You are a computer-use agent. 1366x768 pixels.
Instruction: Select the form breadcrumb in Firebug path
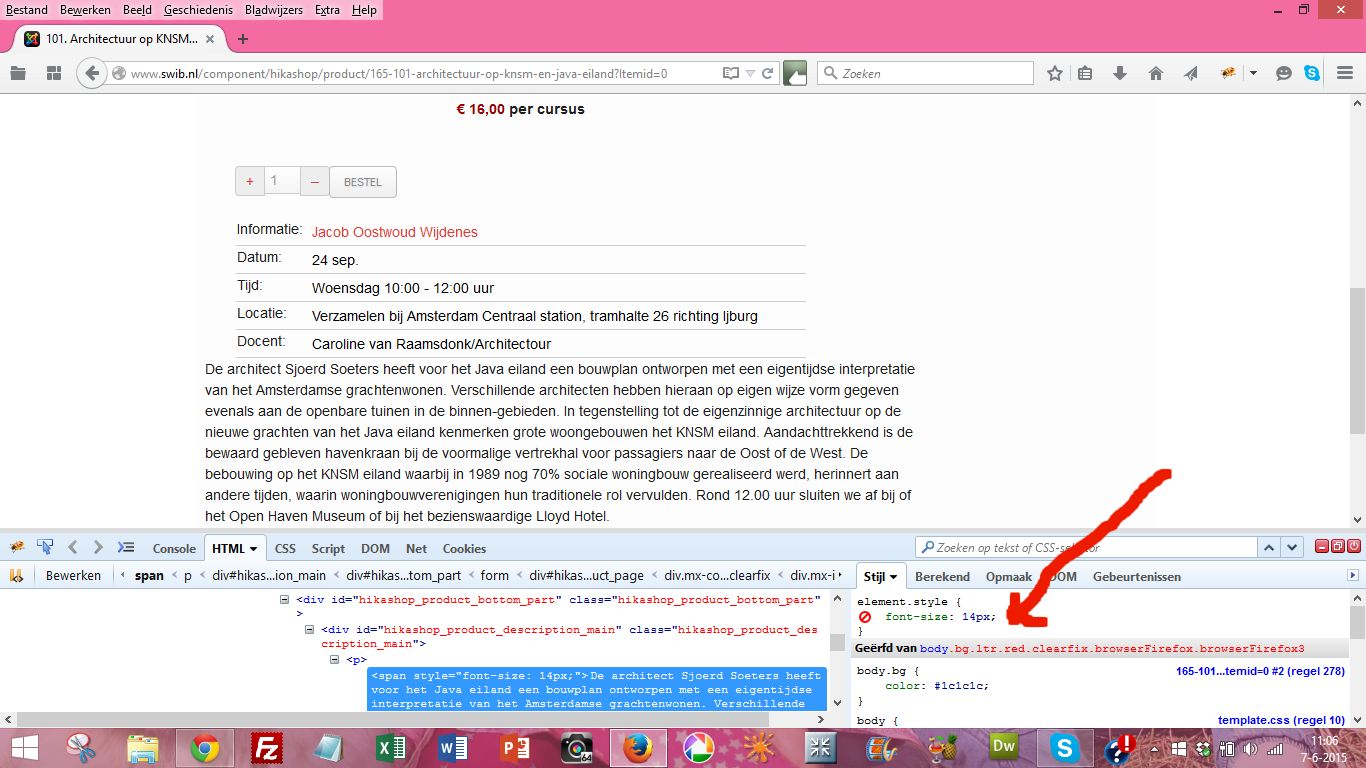point(494,576)
